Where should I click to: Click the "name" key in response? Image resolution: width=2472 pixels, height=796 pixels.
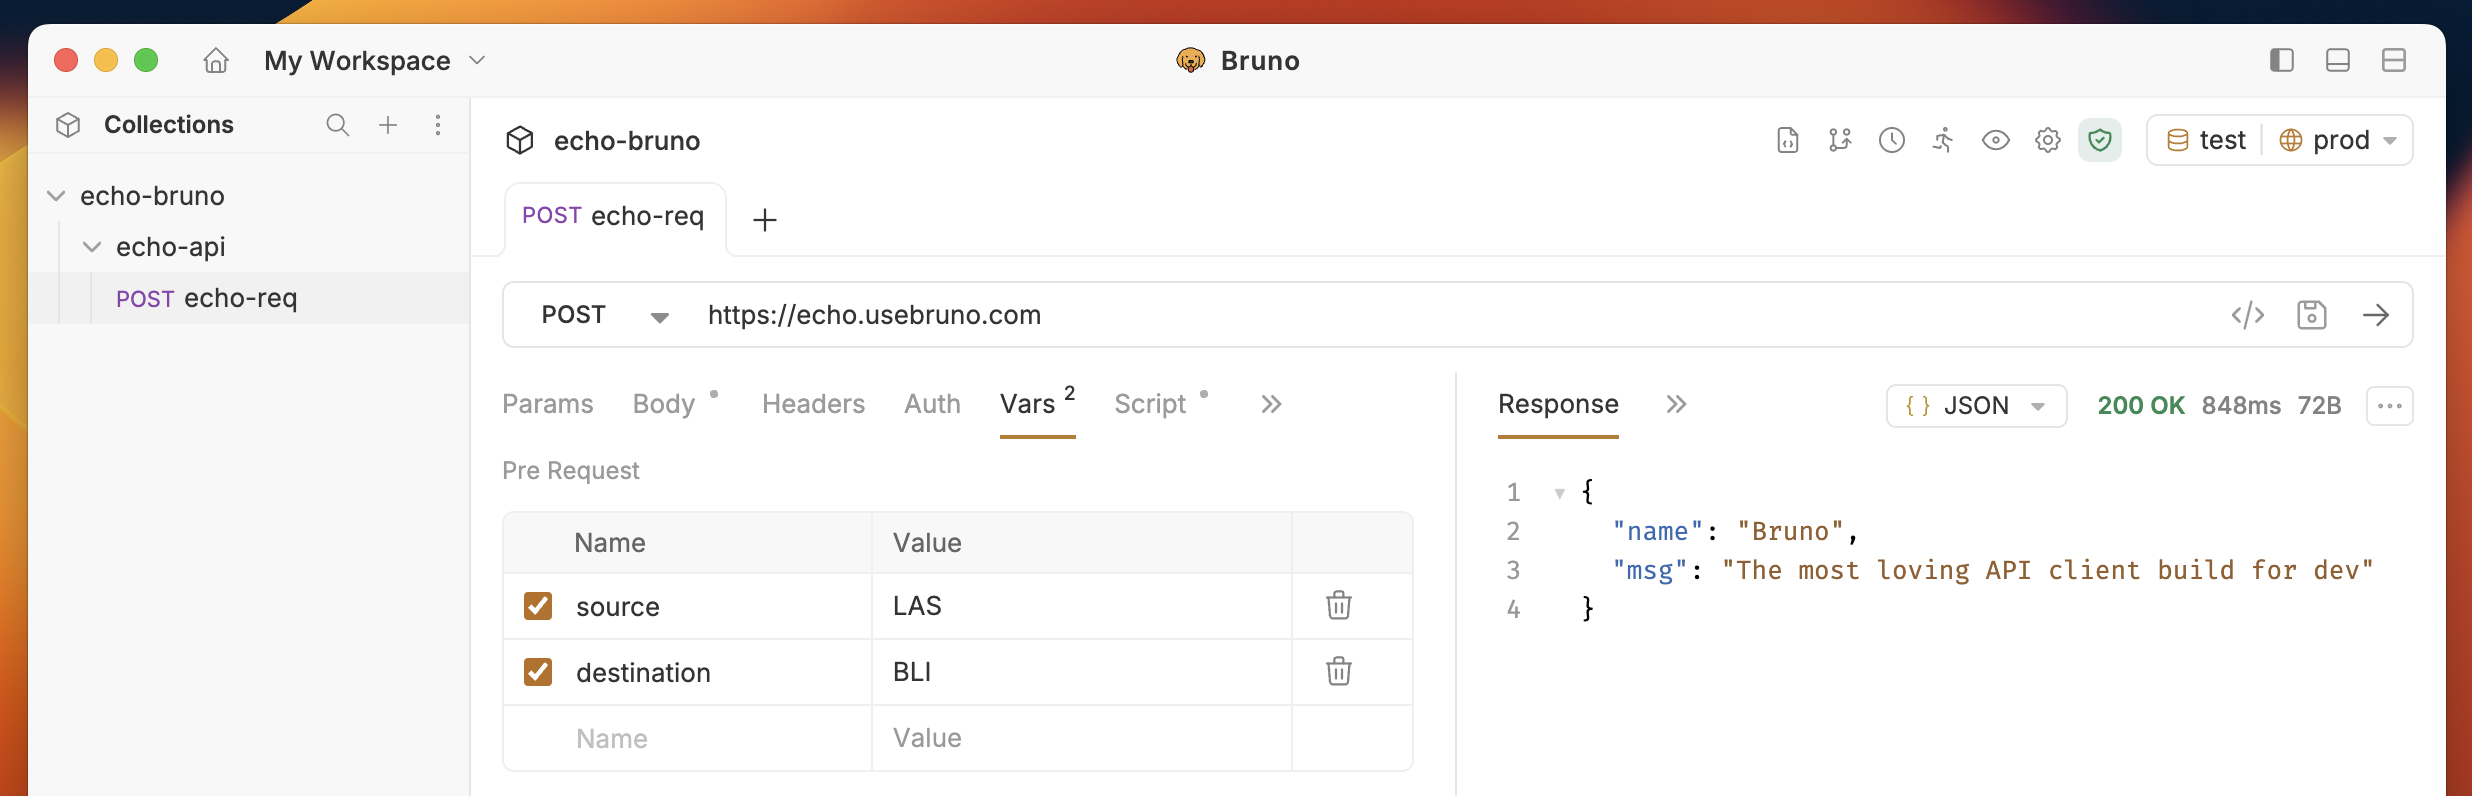tap(1658, 532)
